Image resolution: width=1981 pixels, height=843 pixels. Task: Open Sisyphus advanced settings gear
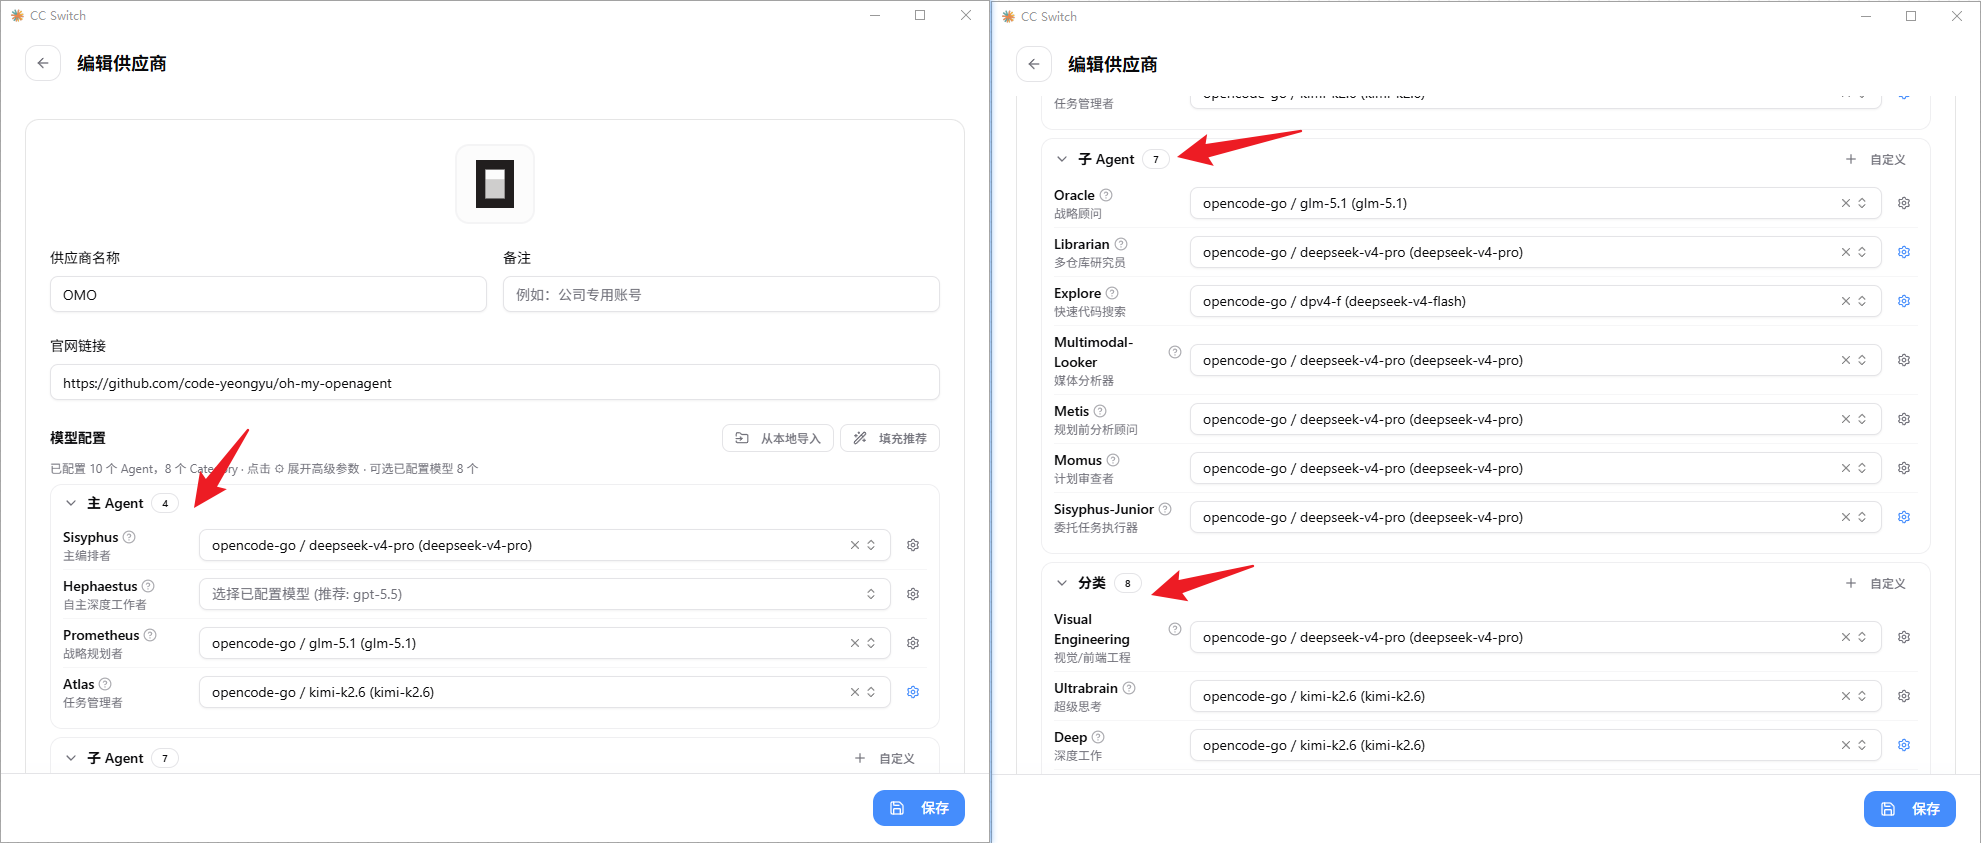click(x=913, y=545)
